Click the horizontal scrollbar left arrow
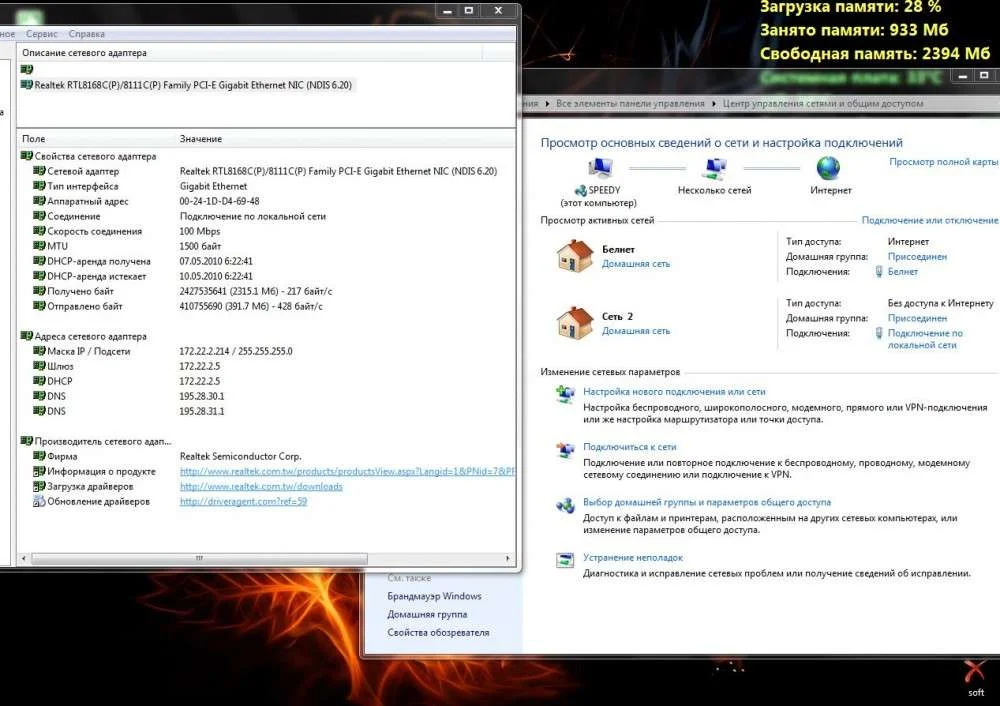 pos(24,558)
